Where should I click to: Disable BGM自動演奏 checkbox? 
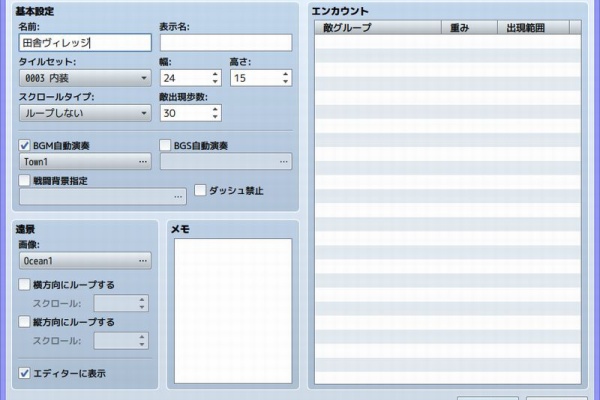point(25,146)
